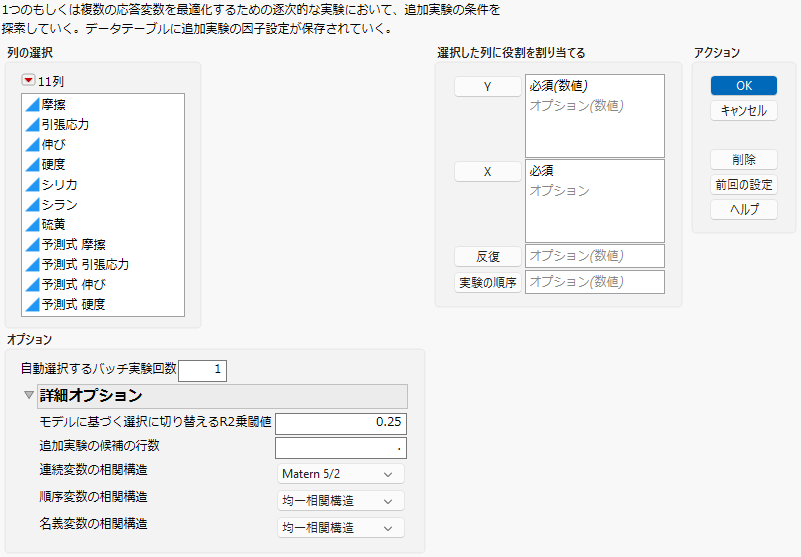
Task: Select the 予測式 引張応力 column name
Action: tap(85, 265)
